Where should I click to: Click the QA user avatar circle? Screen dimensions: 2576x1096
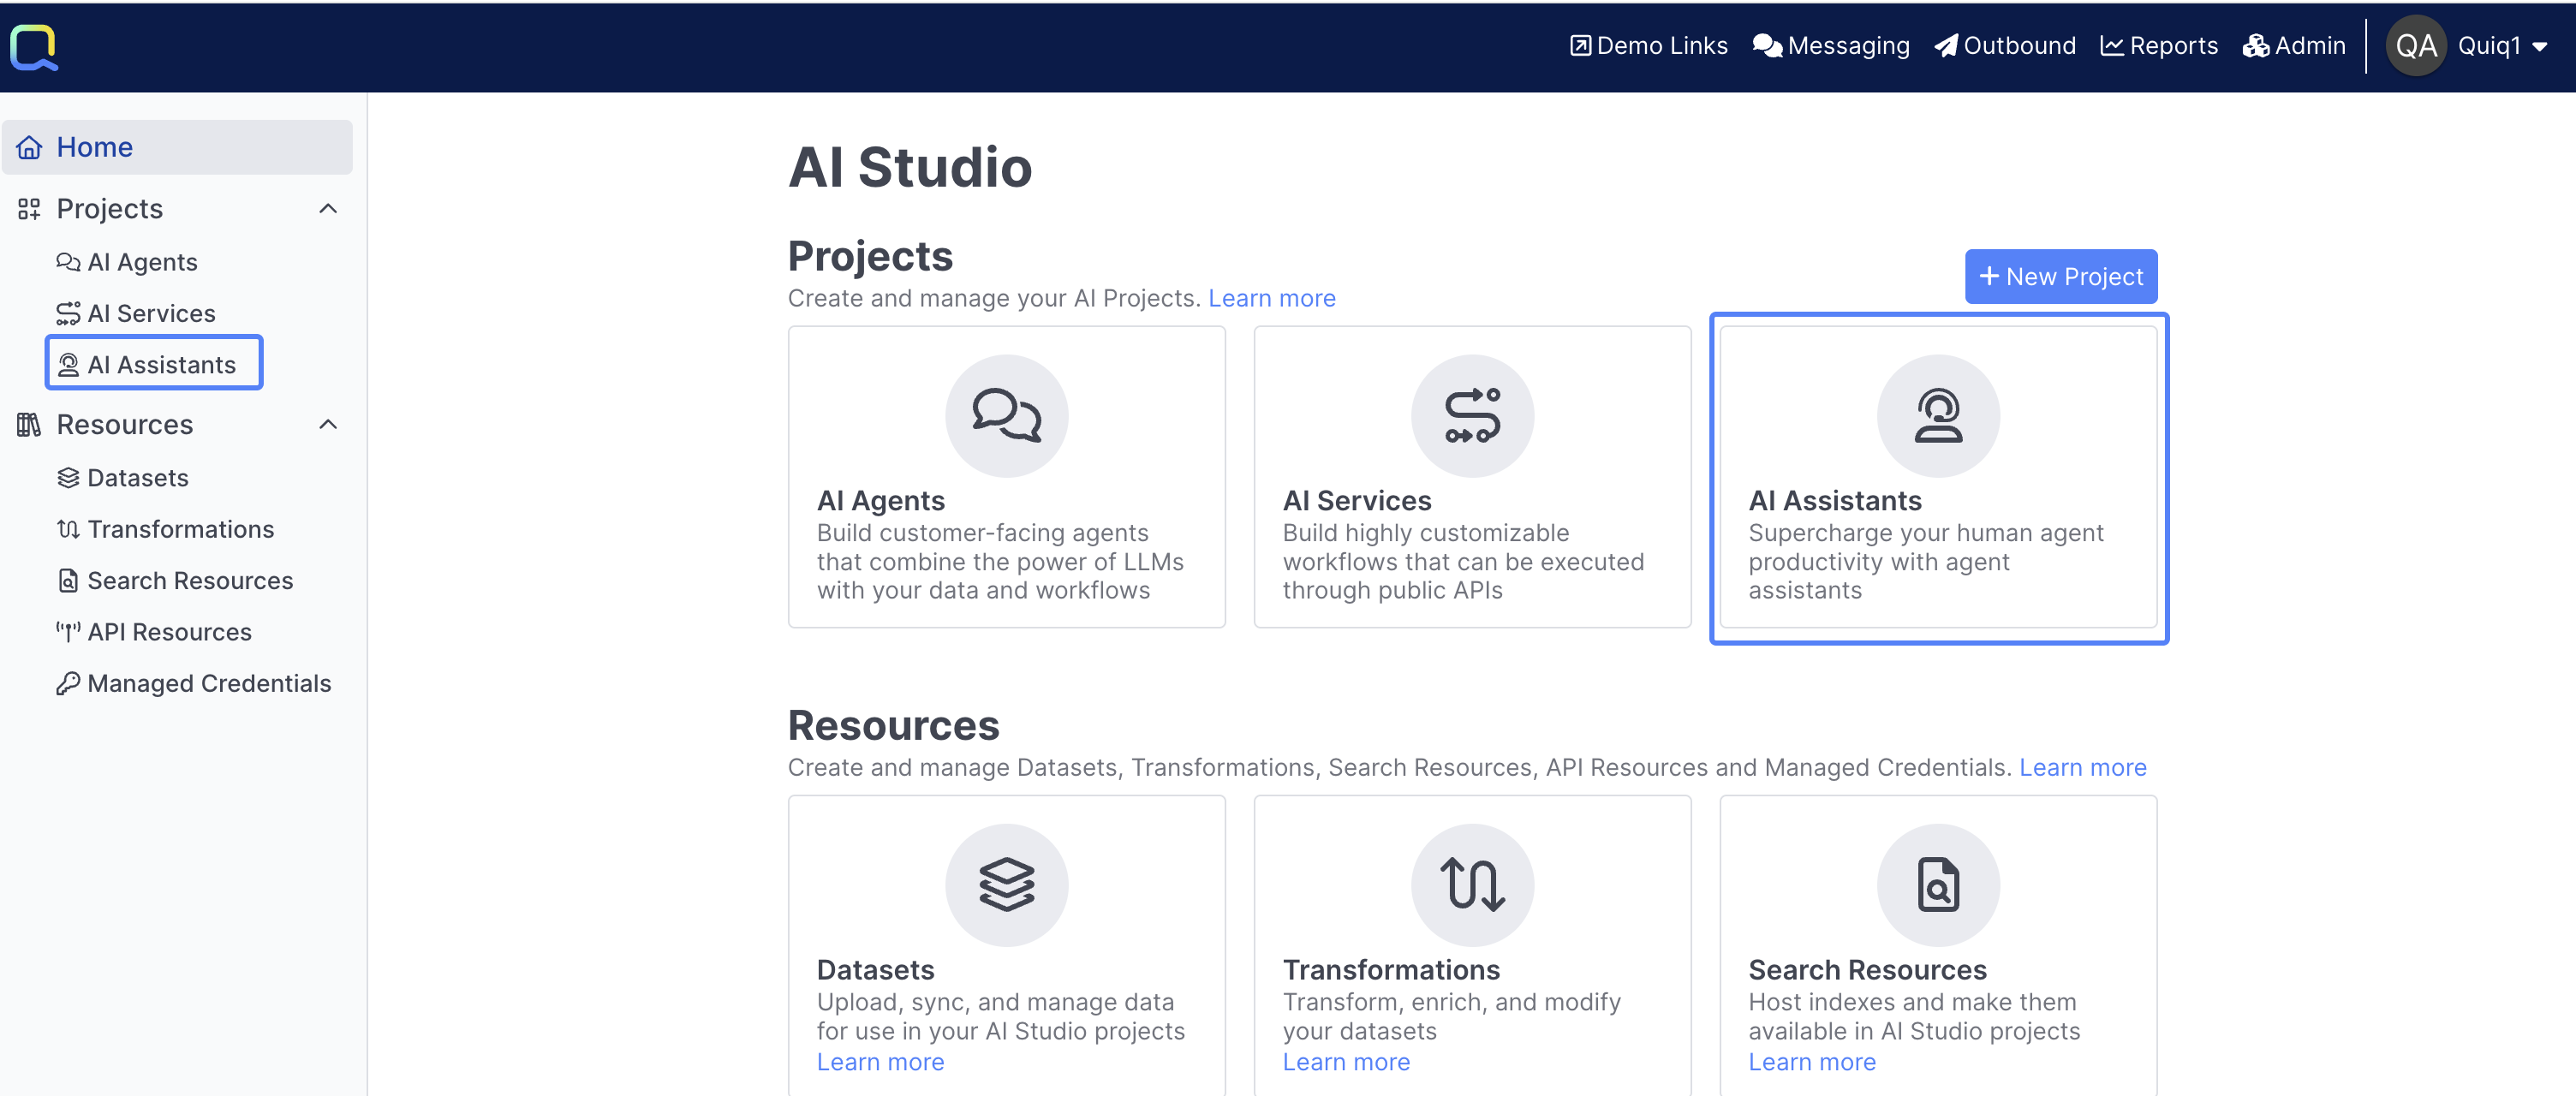pos(2415,46)
